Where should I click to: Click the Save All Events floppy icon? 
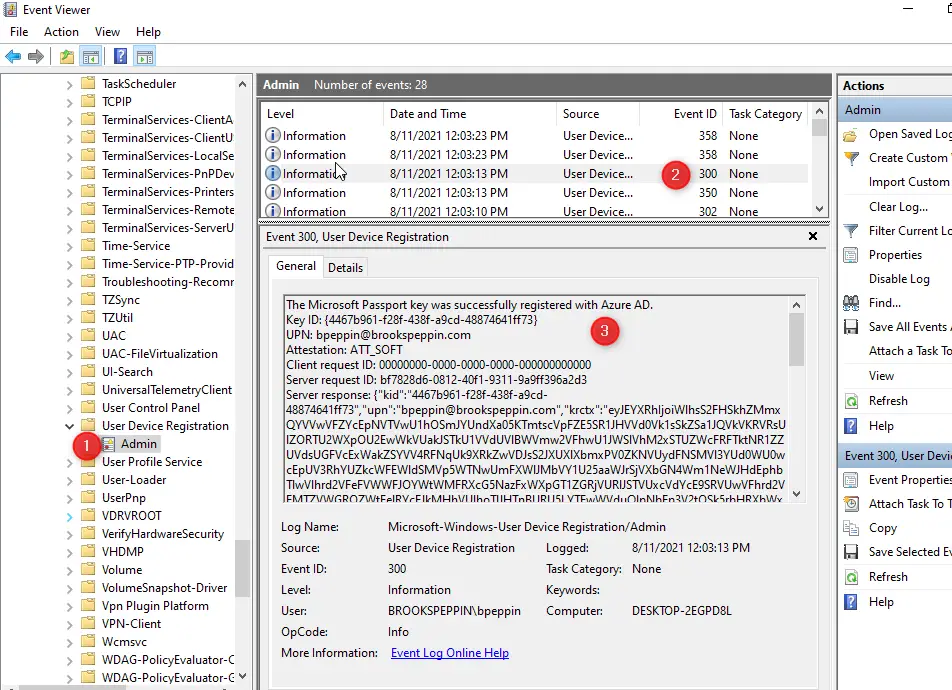pyautogui.click(x=851, y=327)
